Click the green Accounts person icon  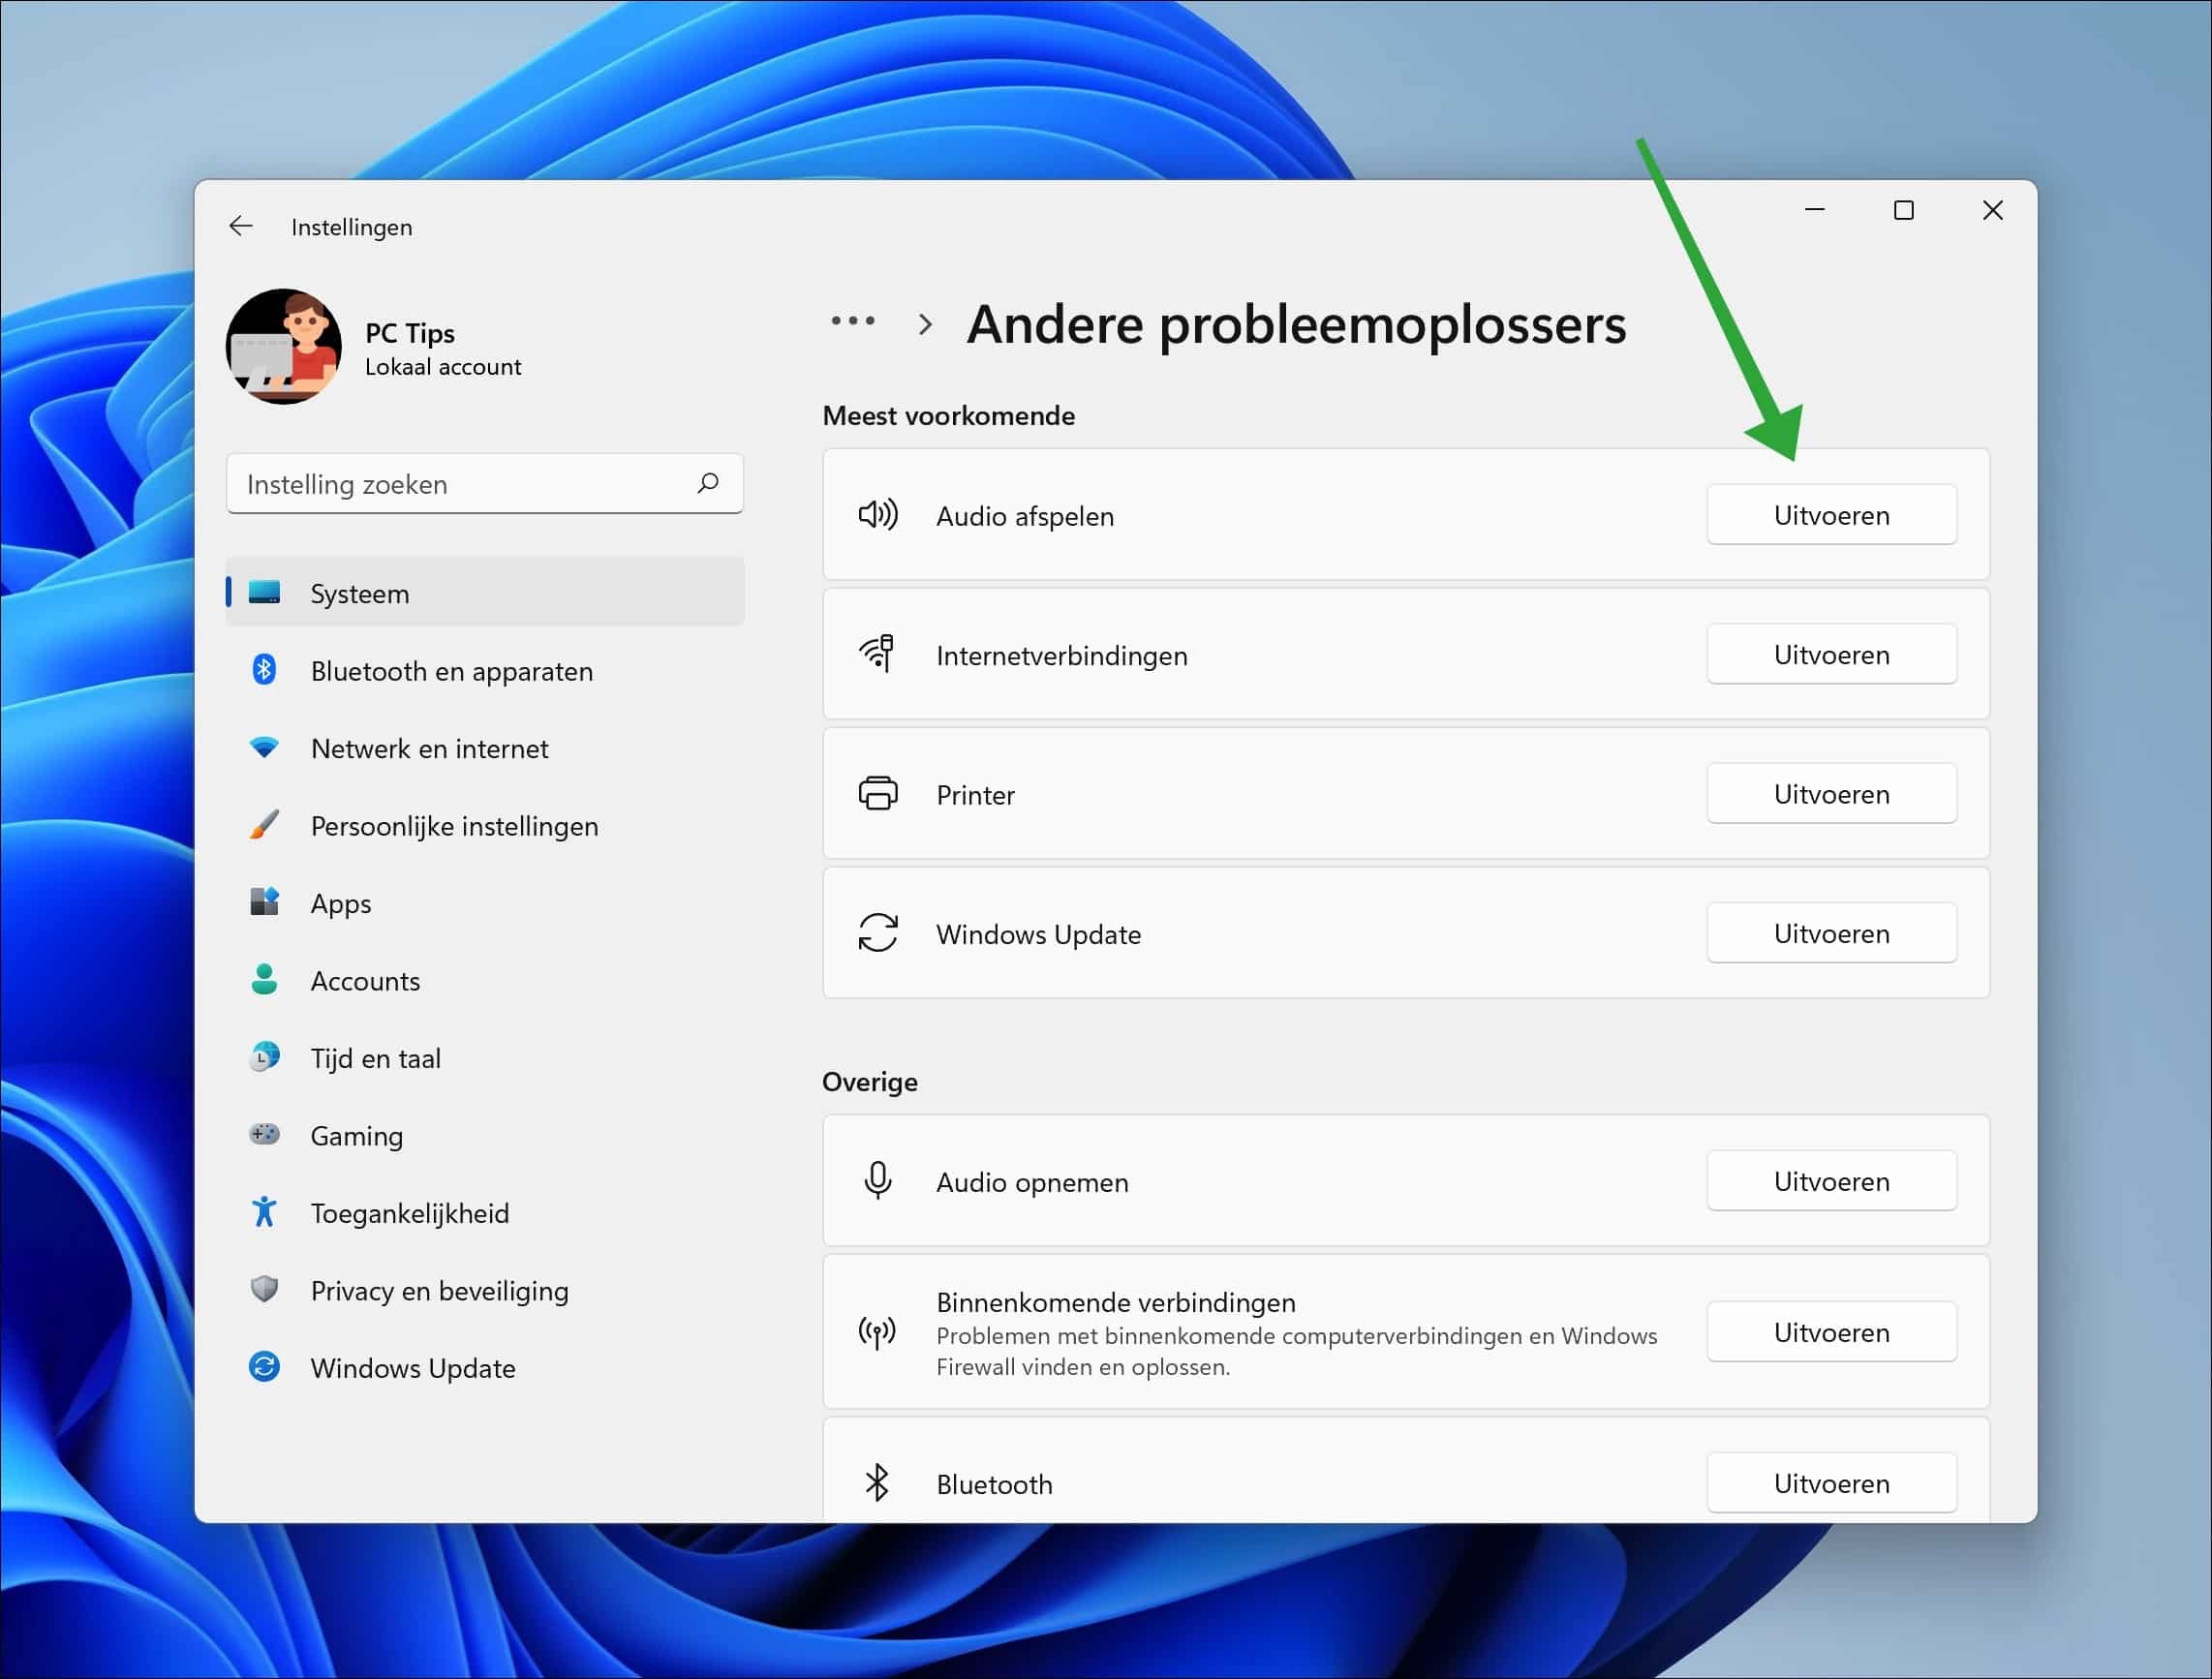[x=264, y=979]
